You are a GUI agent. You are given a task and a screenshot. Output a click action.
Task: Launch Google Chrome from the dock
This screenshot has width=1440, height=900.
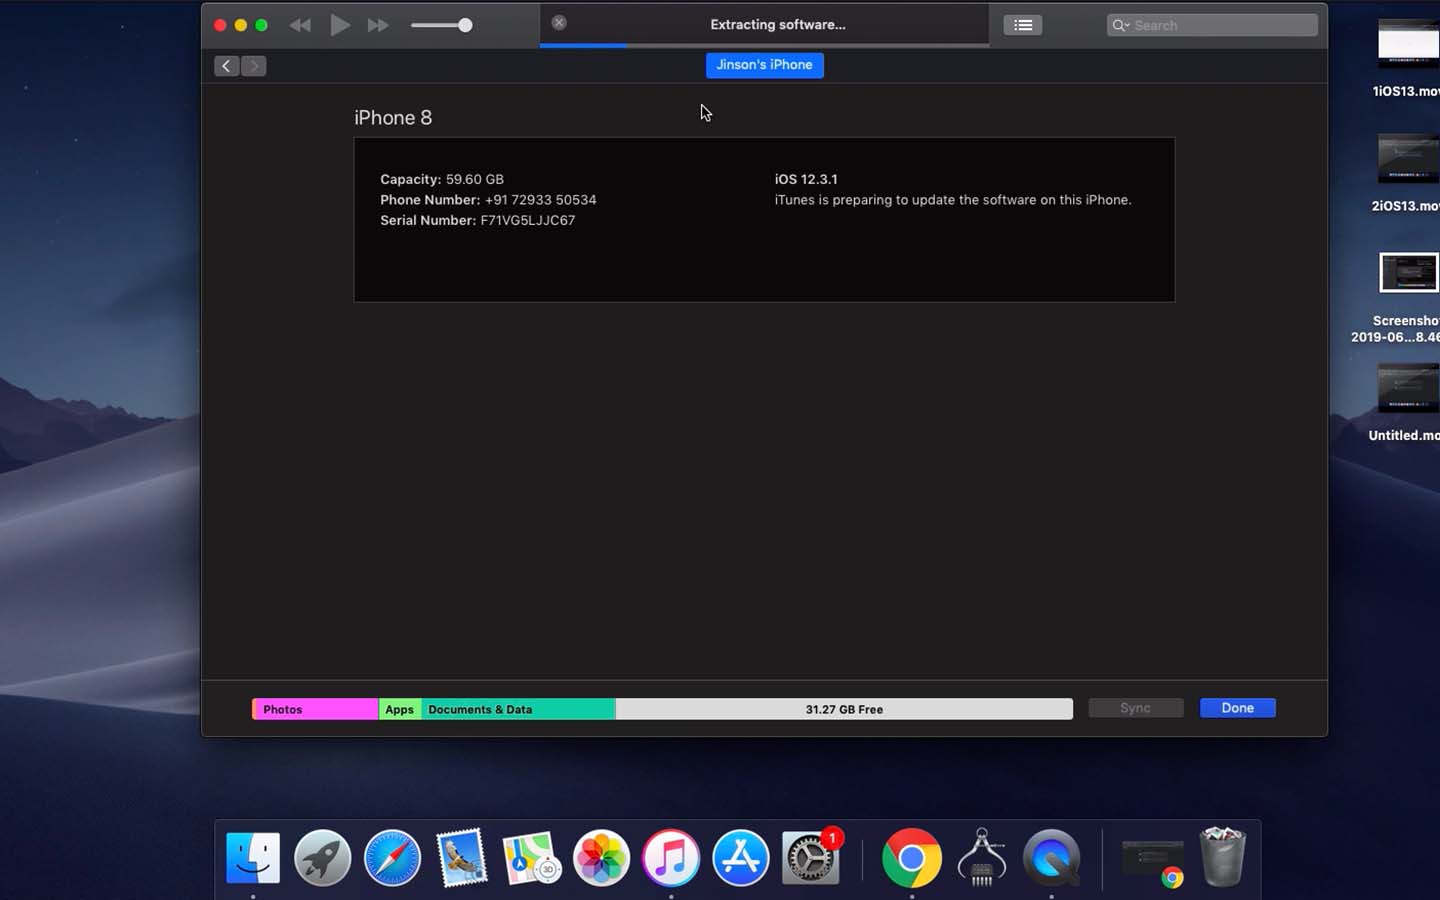(912, 858)
